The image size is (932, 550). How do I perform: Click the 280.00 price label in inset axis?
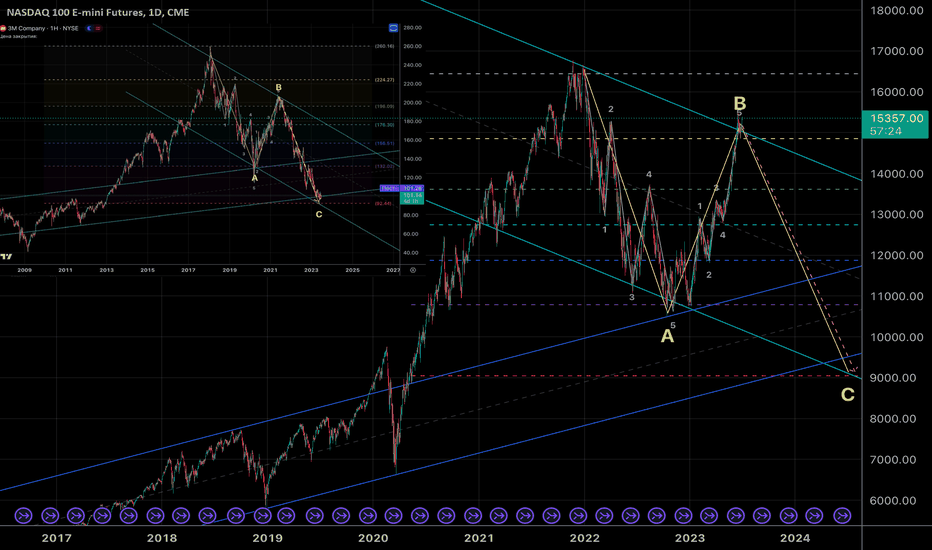[413, 28]
